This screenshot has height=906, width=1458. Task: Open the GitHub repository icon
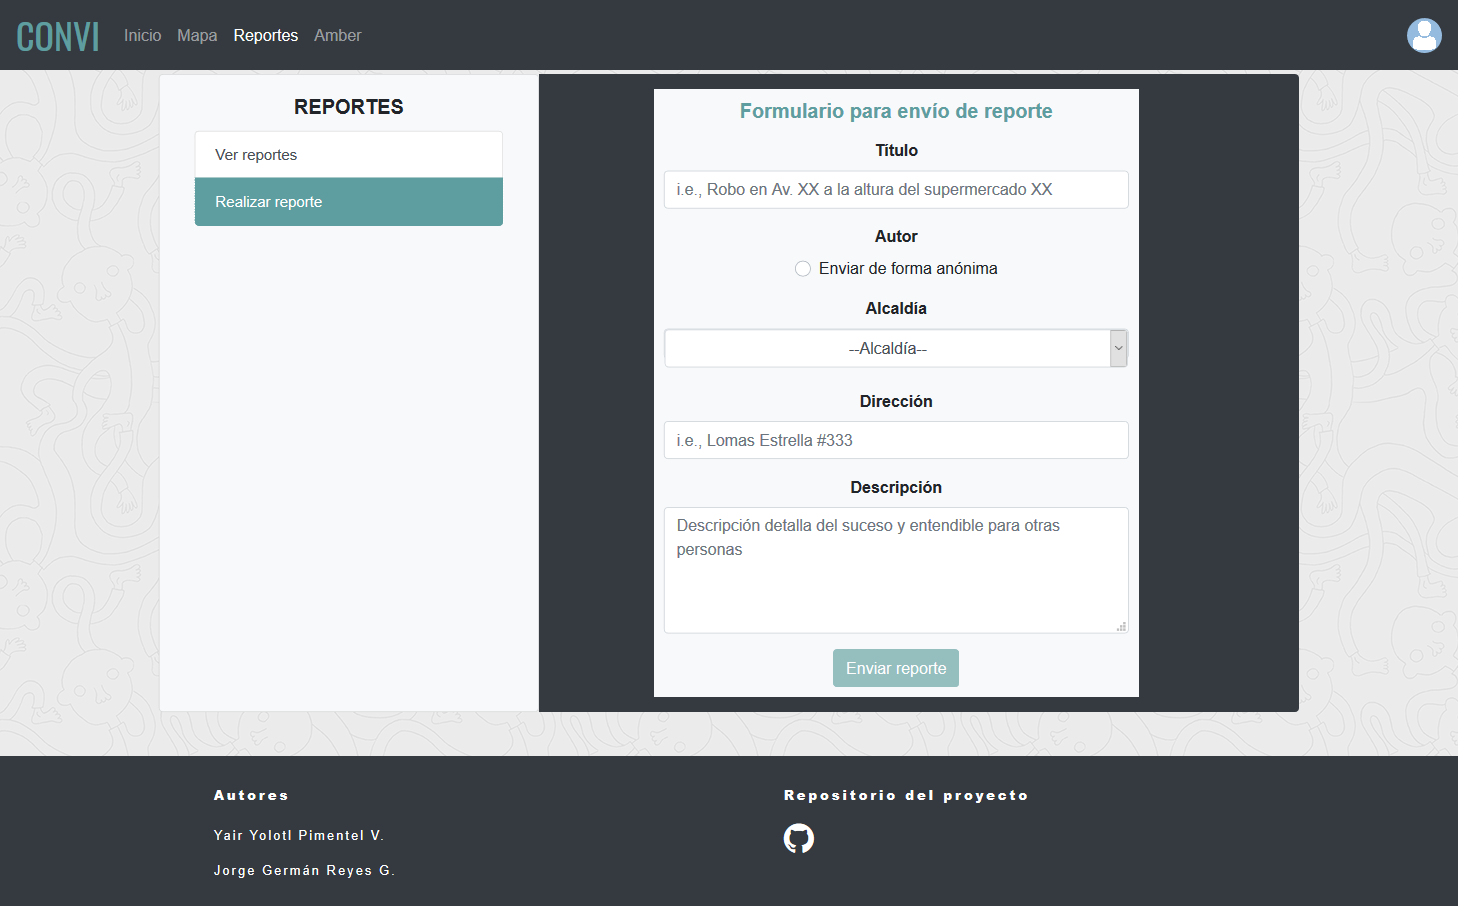[798, 838]
